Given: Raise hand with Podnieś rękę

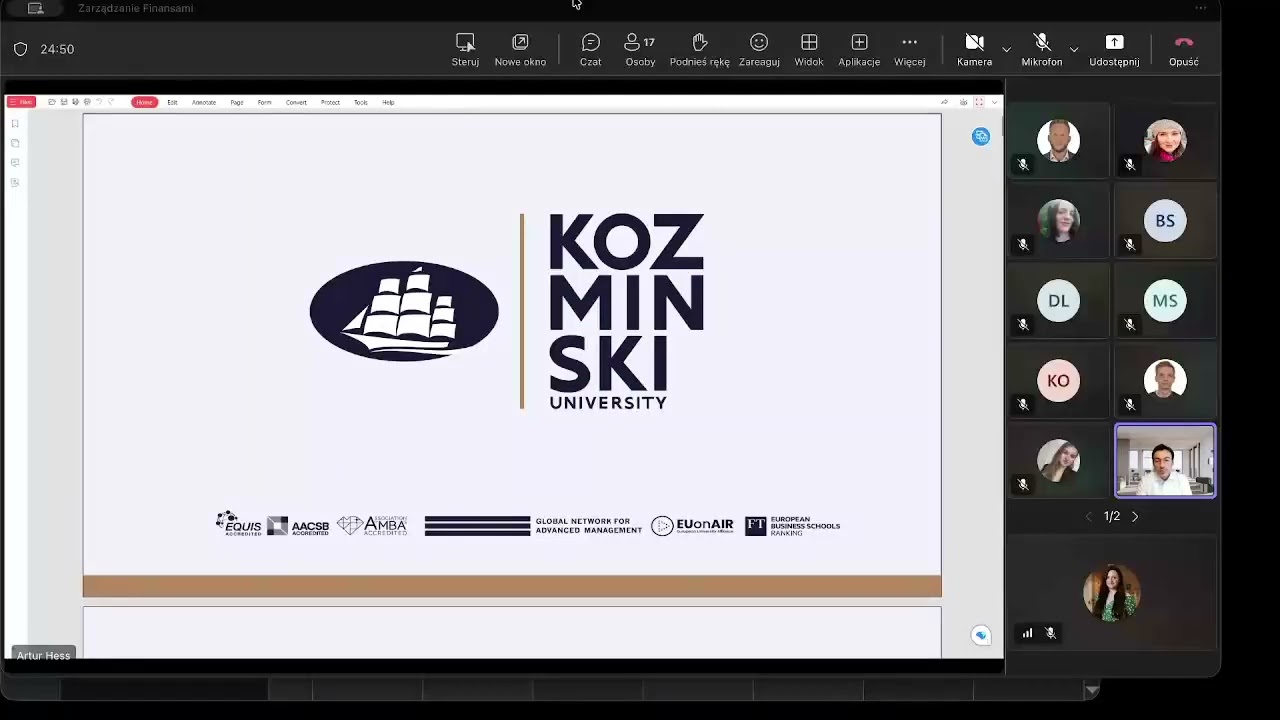Looking at the screenshot, I should pos(699,50).
